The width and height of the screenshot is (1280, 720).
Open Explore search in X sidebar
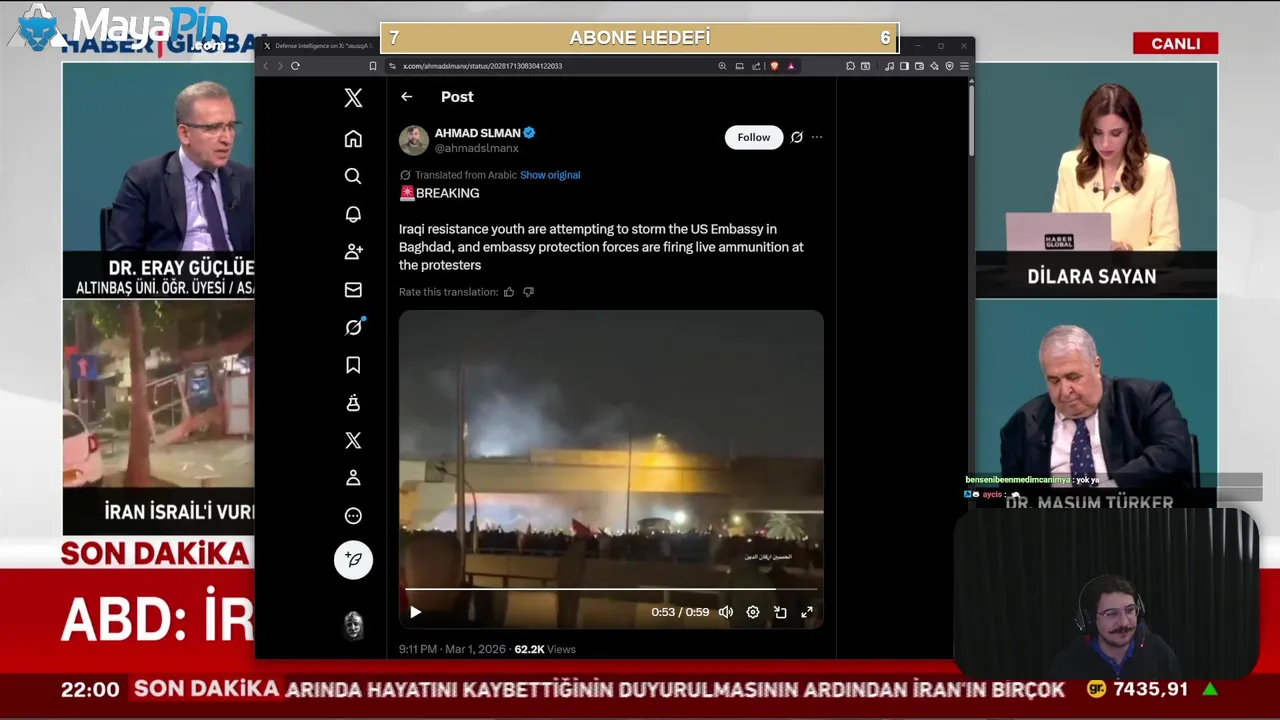[x=353, y=176]
